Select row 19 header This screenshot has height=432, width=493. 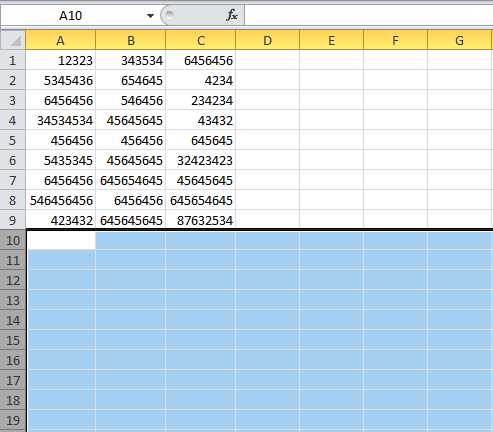click(13, 420)
